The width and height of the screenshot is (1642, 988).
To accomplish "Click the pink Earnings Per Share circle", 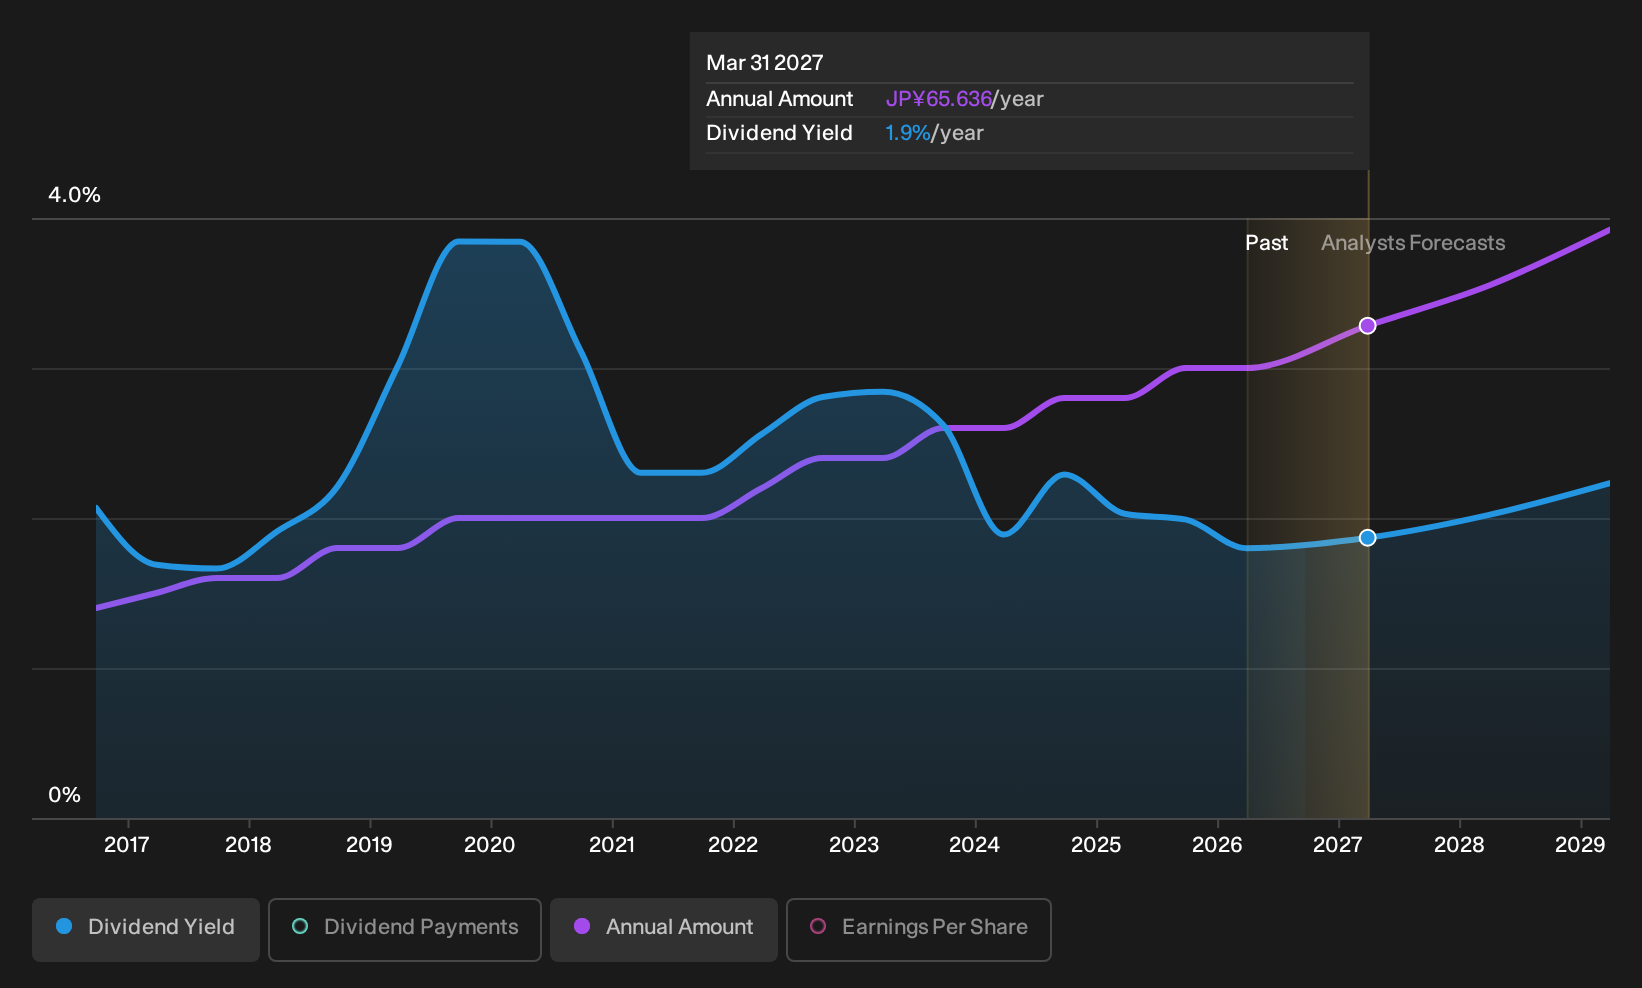I will point(818,926).
